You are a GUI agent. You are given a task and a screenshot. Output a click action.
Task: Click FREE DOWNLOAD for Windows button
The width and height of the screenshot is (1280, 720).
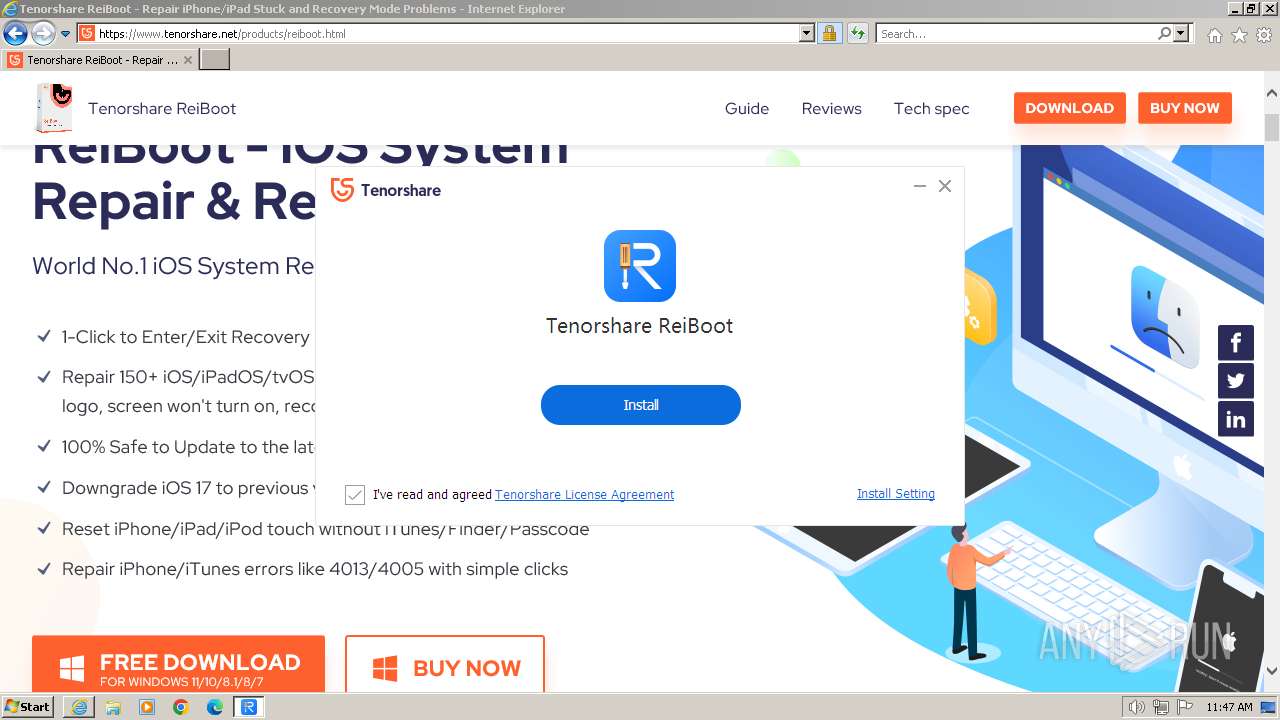[x=178, y=664]
